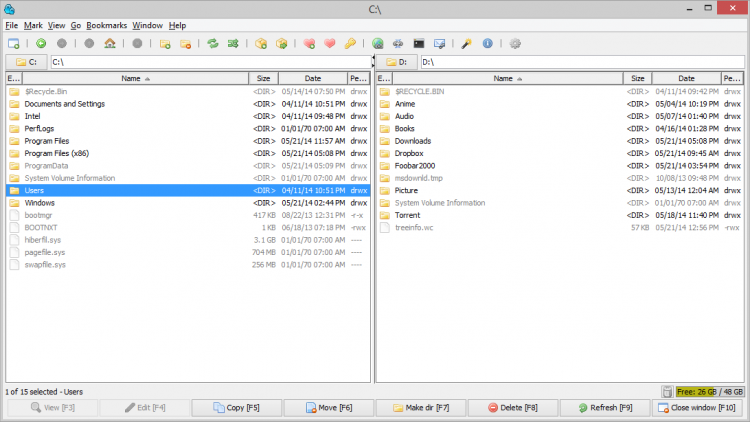
Task: Edit bookmarks with the plain heart icon
Action: click(x=330, y=44)
